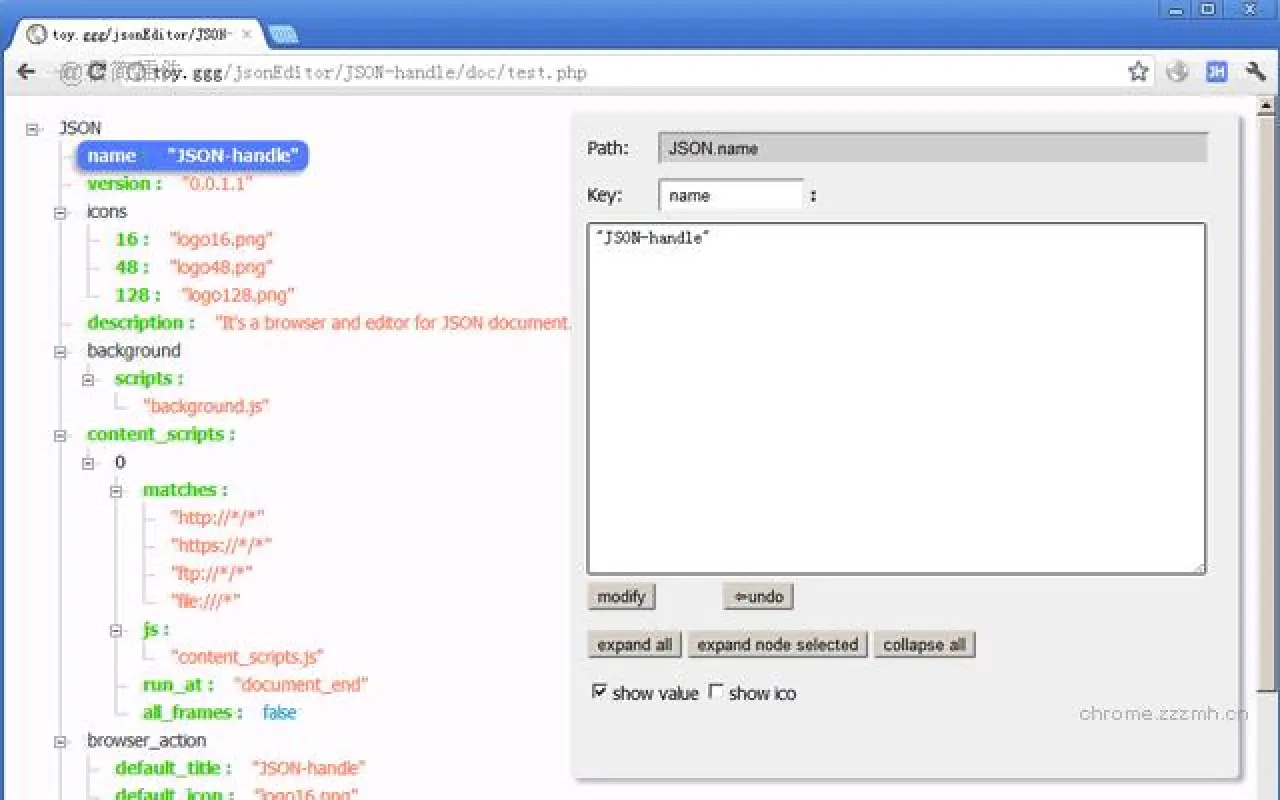This screenshot has width=1280, height=800.
Task: Collapse the content_scripts node
Action: (x=59, y=434)
